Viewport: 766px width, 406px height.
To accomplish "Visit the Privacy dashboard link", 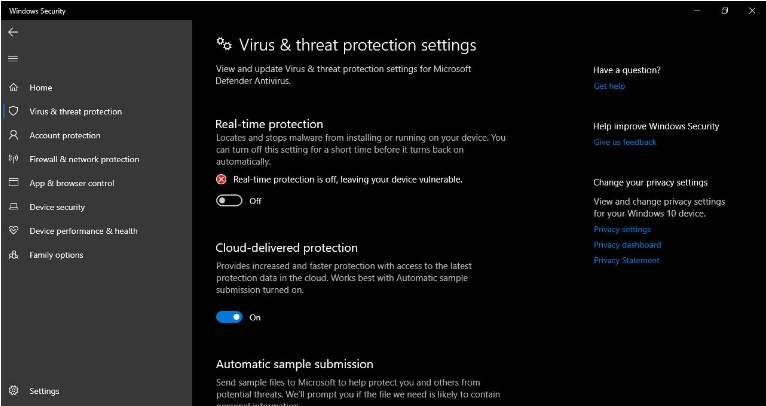I will (627, 245).
